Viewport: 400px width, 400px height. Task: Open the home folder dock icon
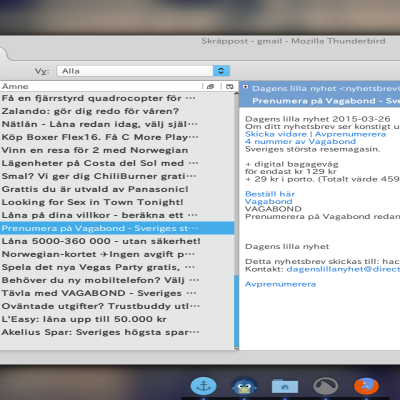tap(285, 386)
